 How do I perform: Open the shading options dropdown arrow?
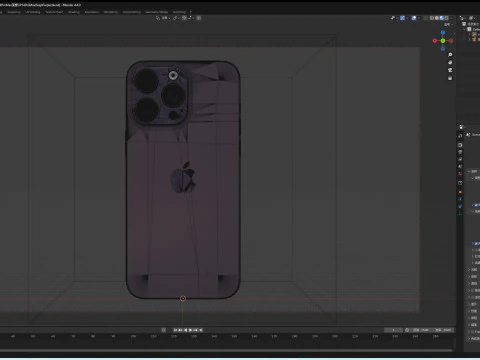(451, 18)
